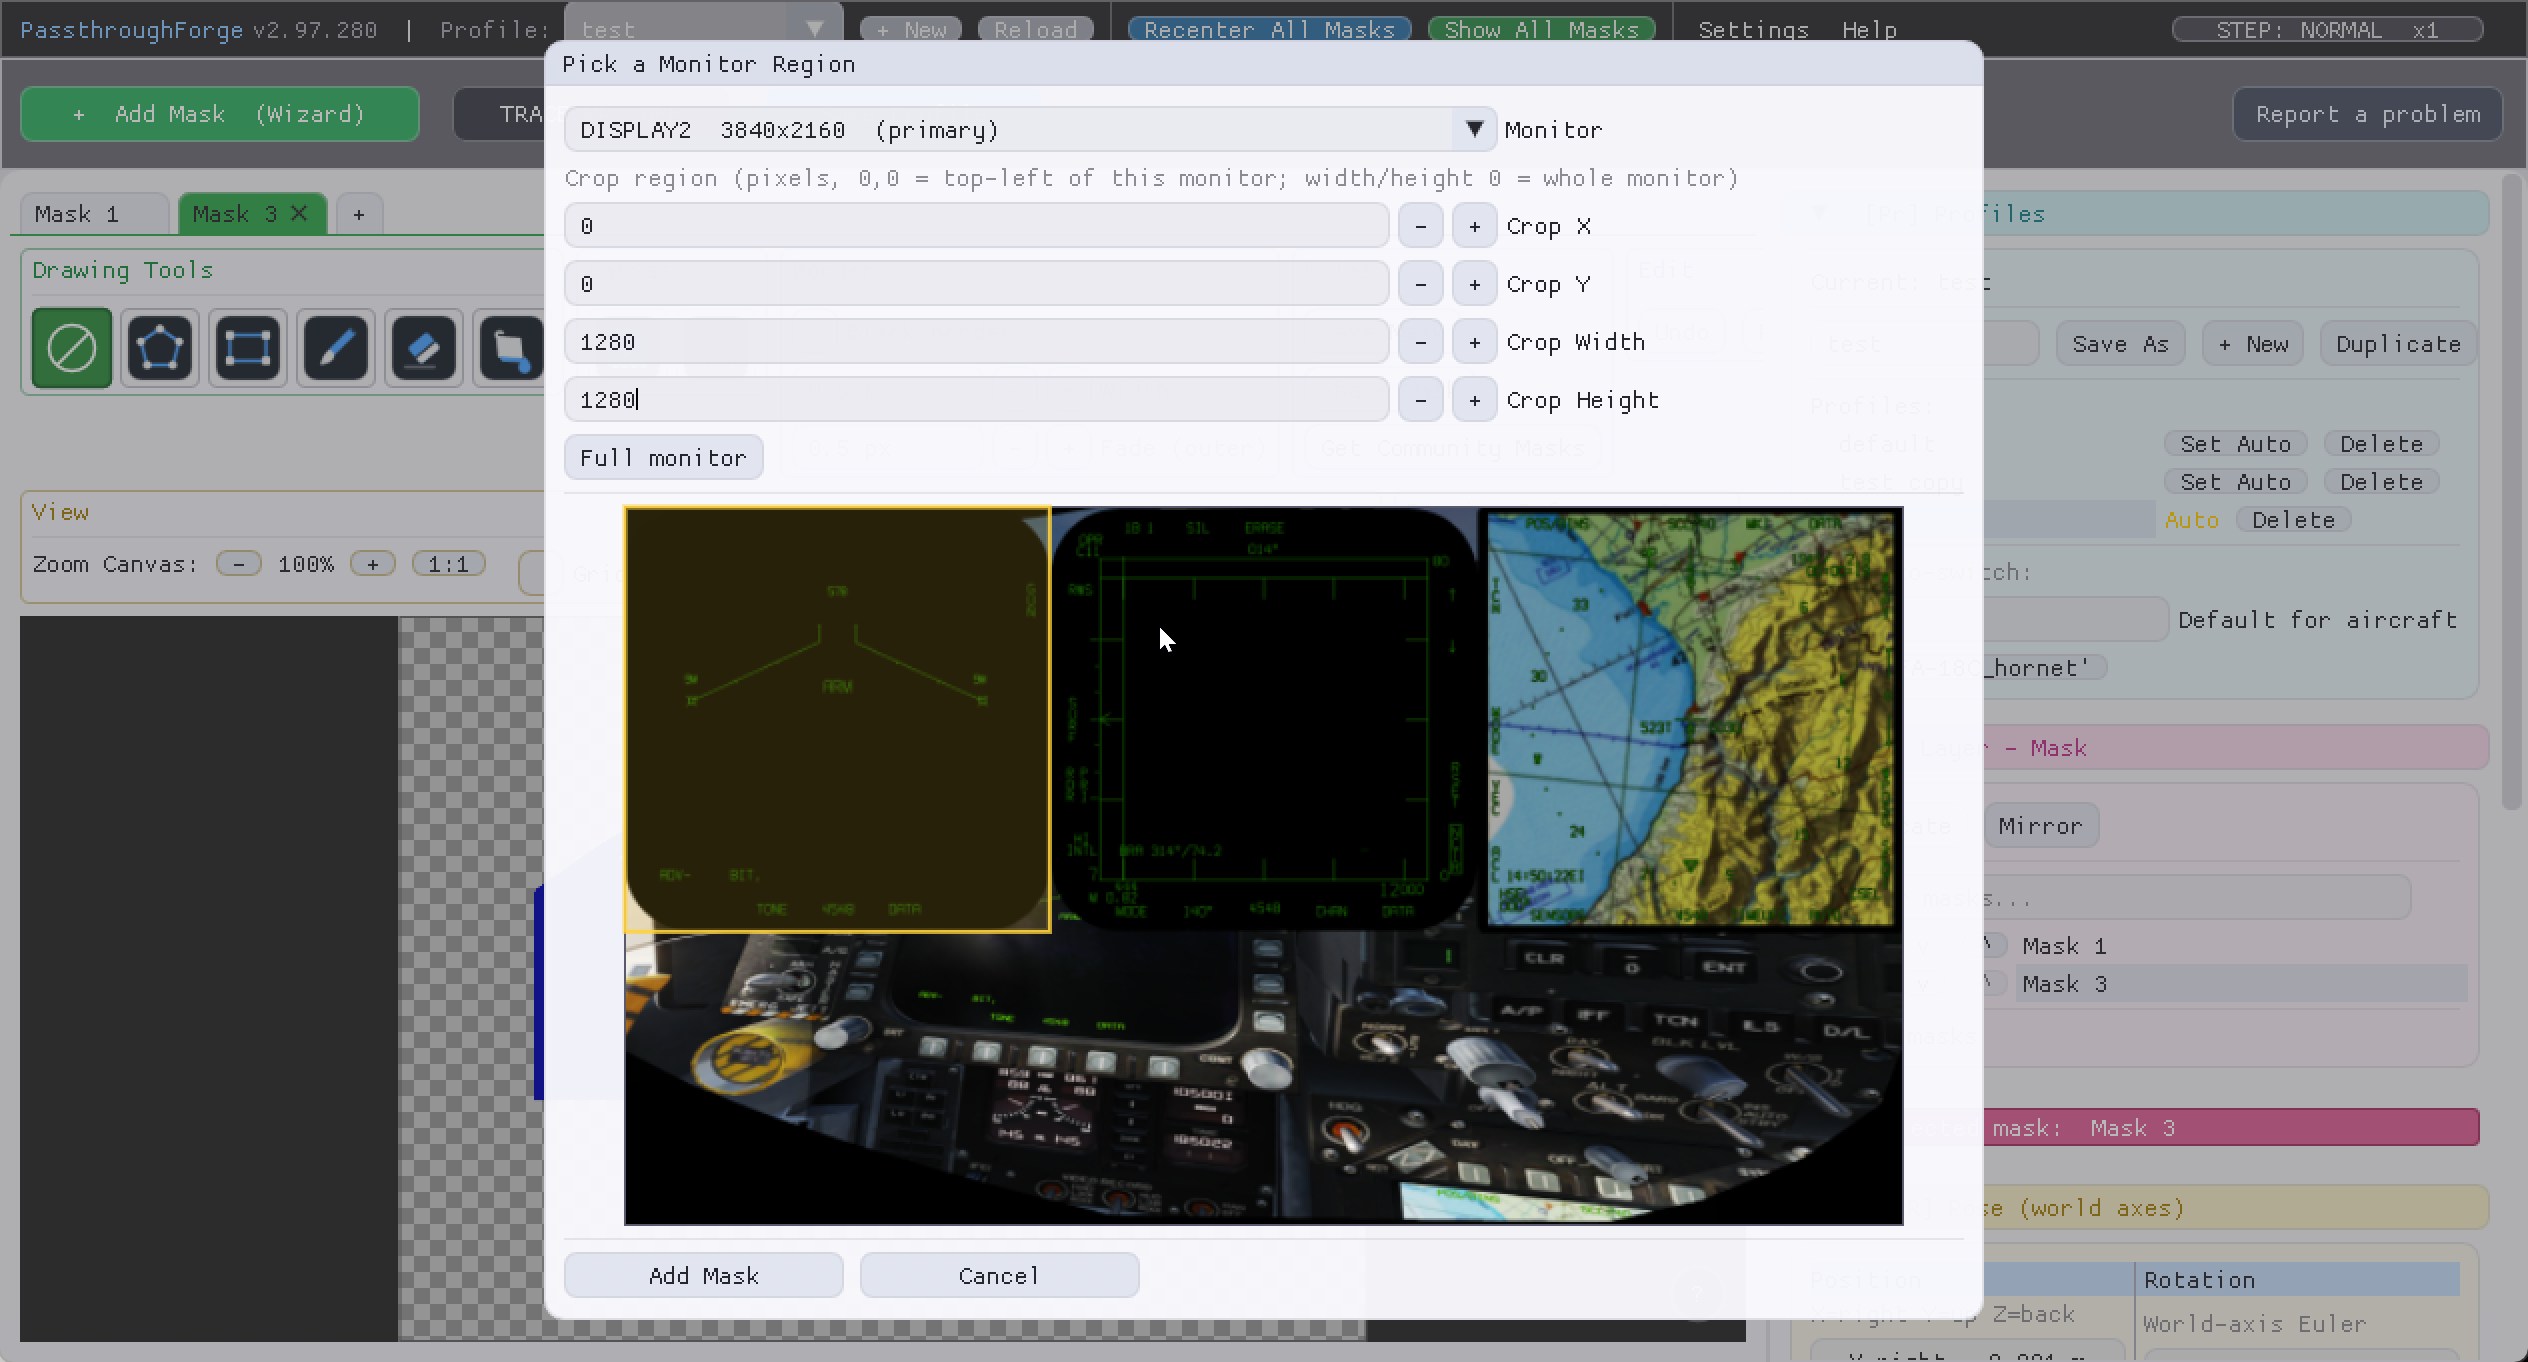Click the Rotation column header
The height and width of the screenshot is (1362, 2528).
2298,1280
